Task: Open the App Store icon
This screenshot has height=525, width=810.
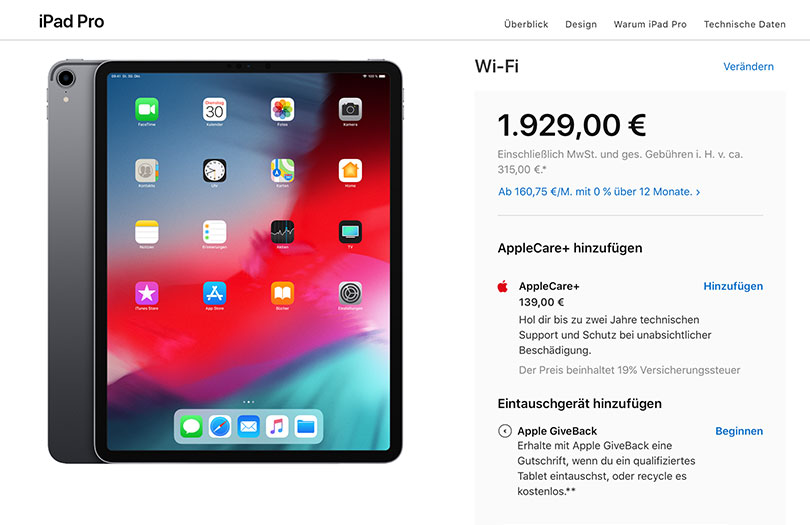Action: tap(214, 293)
